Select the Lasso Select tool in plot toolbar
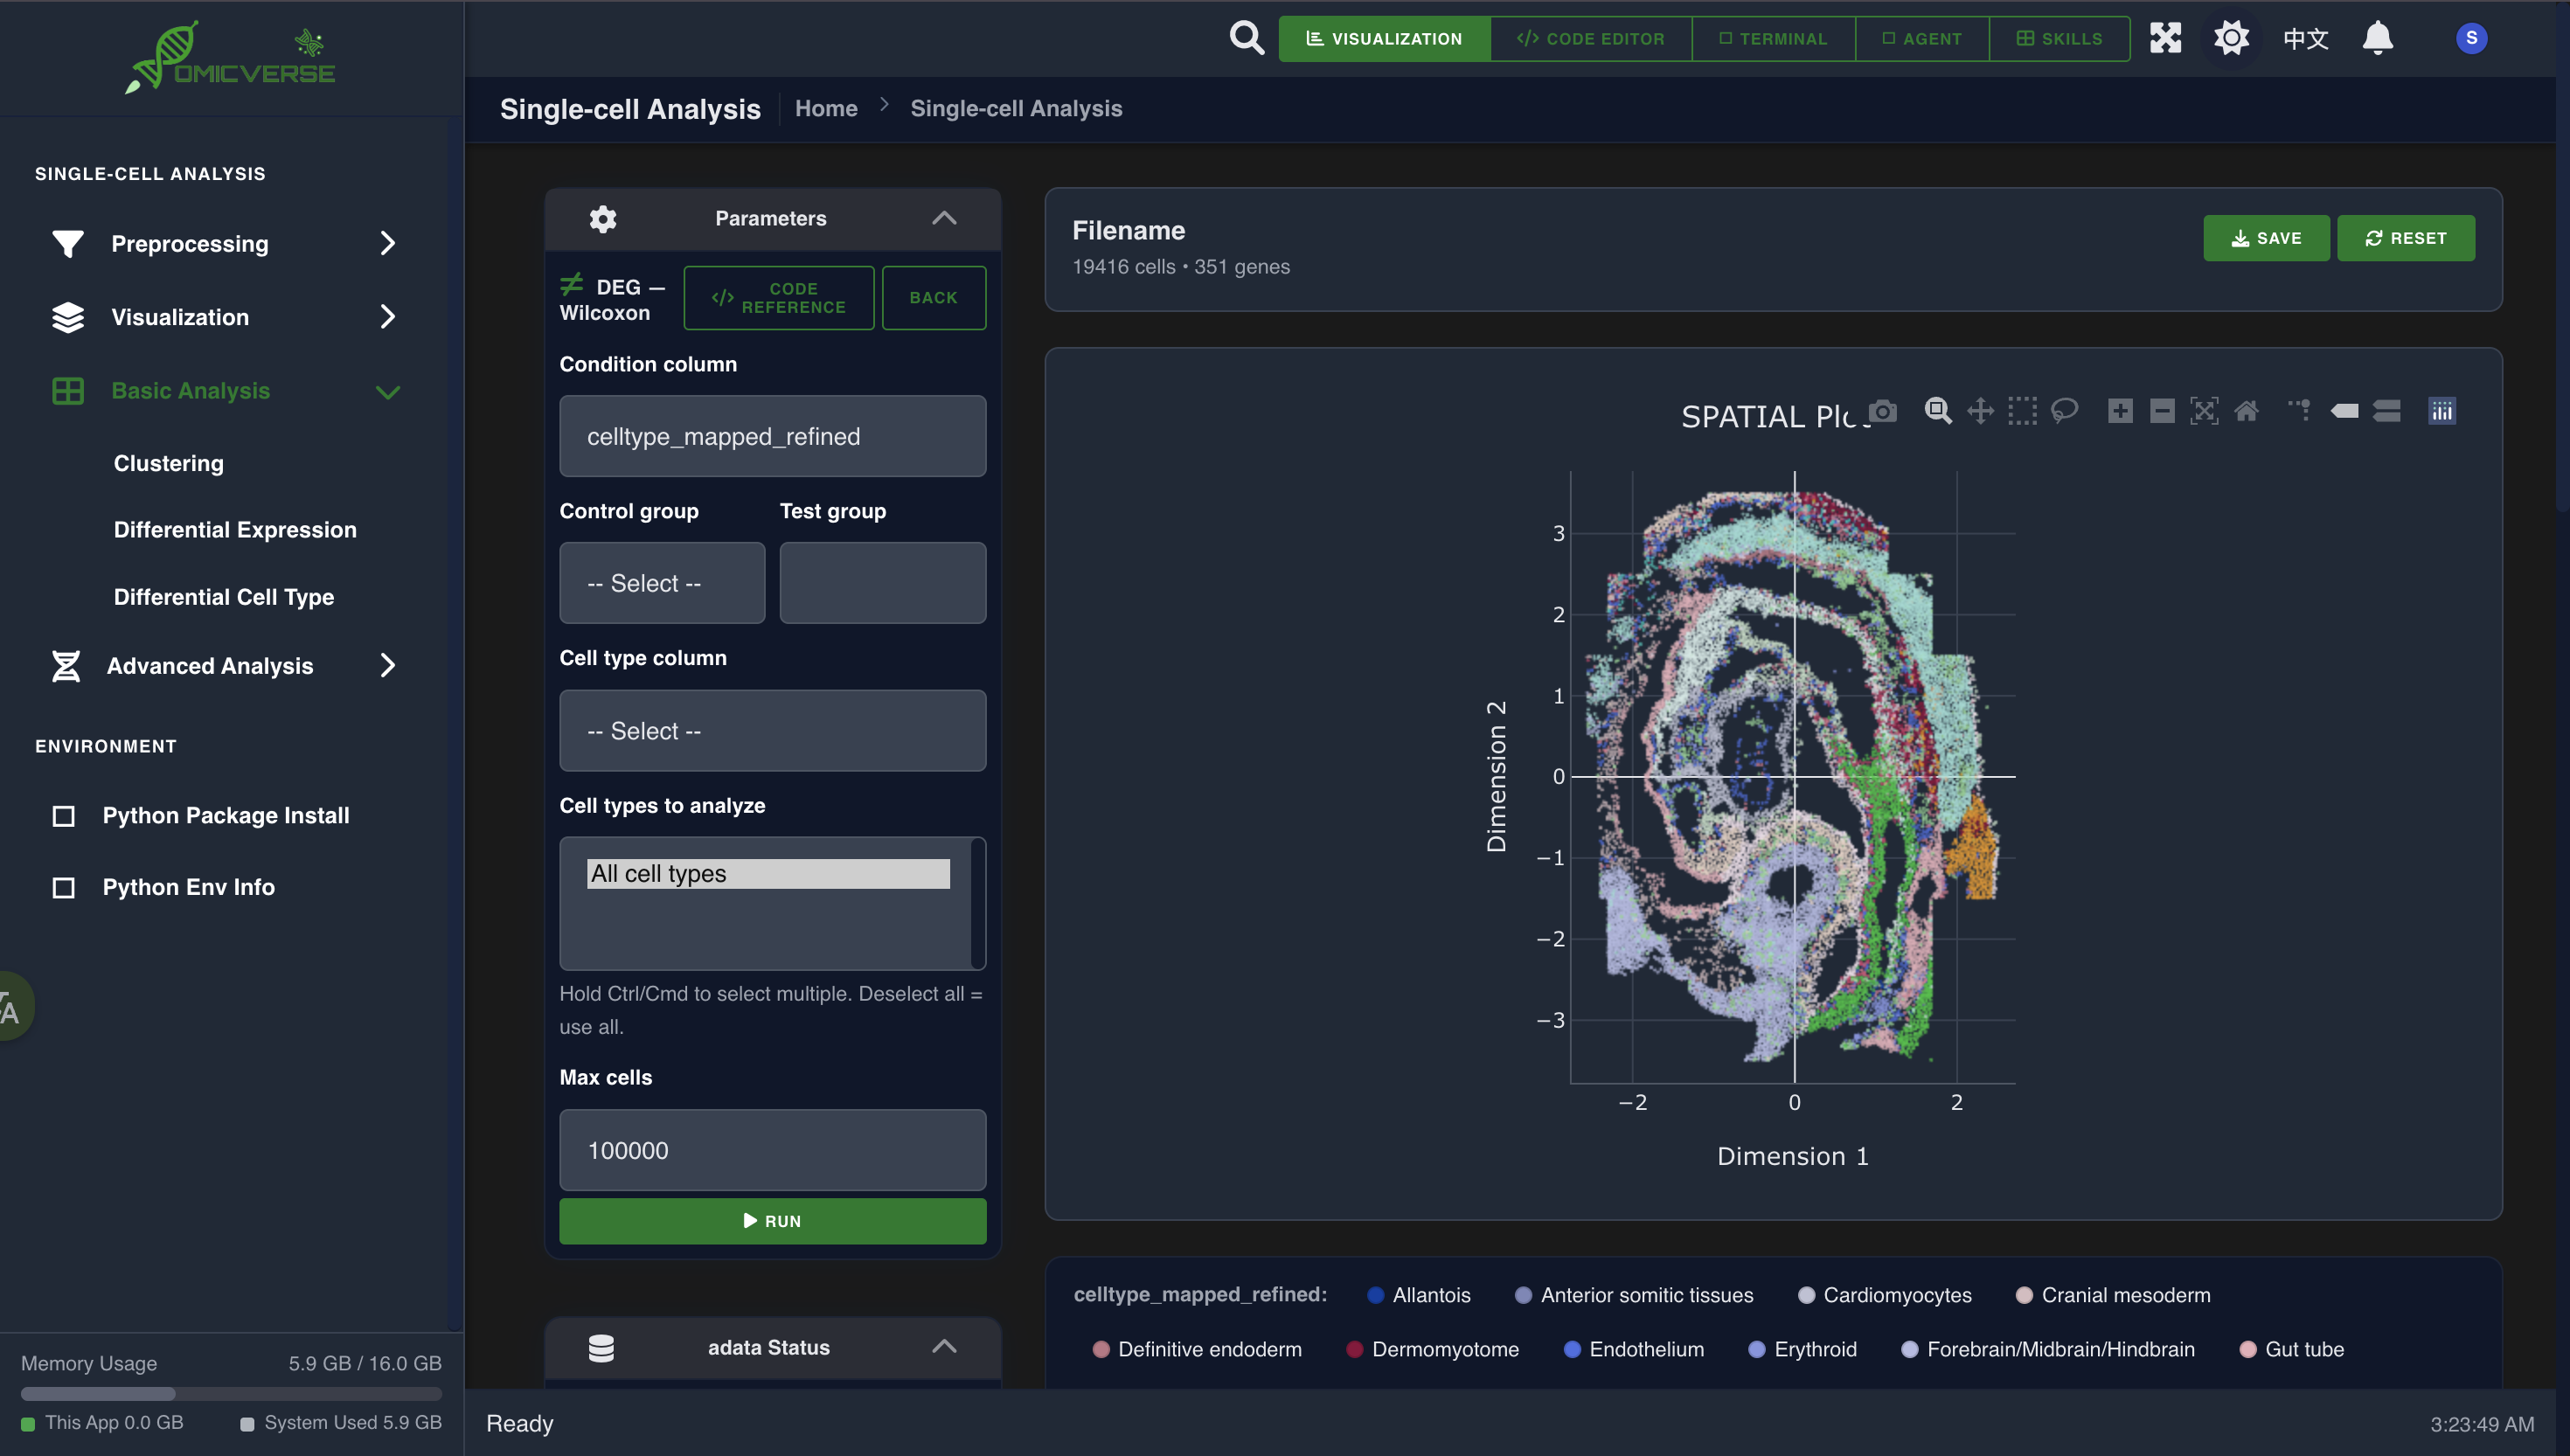Viewport: 2570px width, 1456px height. click(2064, 411)
